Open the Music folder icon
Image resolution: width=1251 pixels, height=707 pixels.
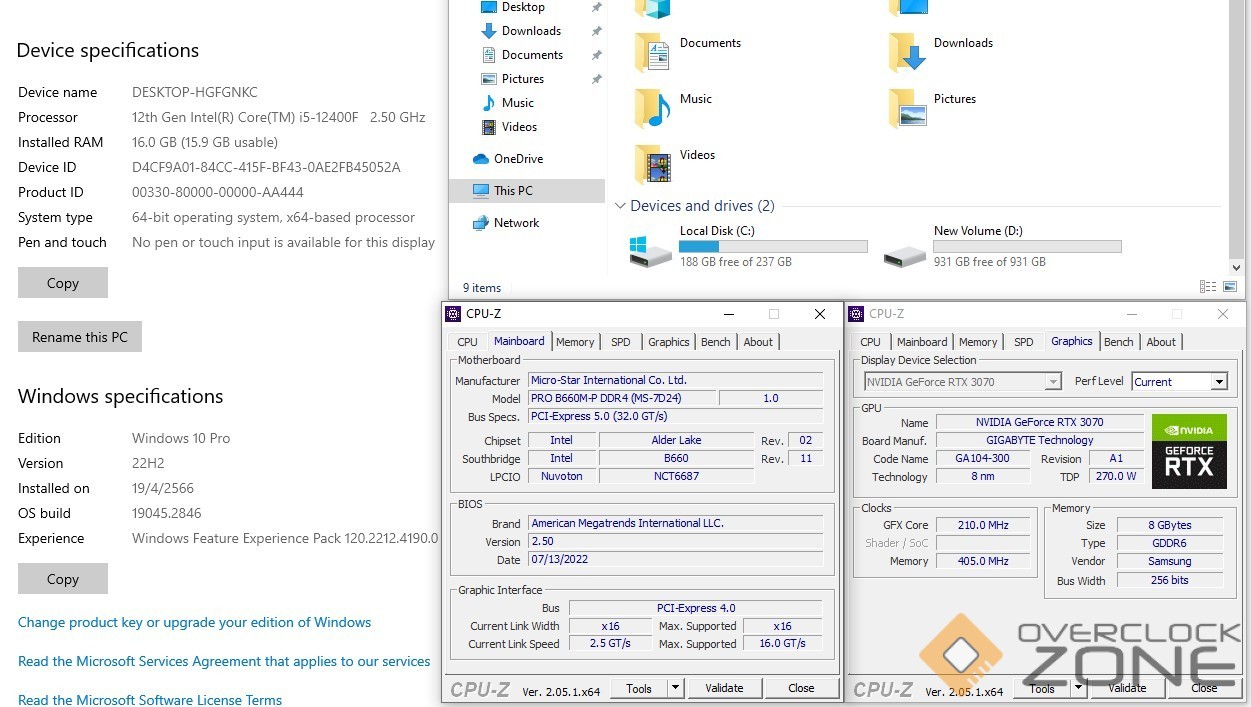[x=653, y=107]
